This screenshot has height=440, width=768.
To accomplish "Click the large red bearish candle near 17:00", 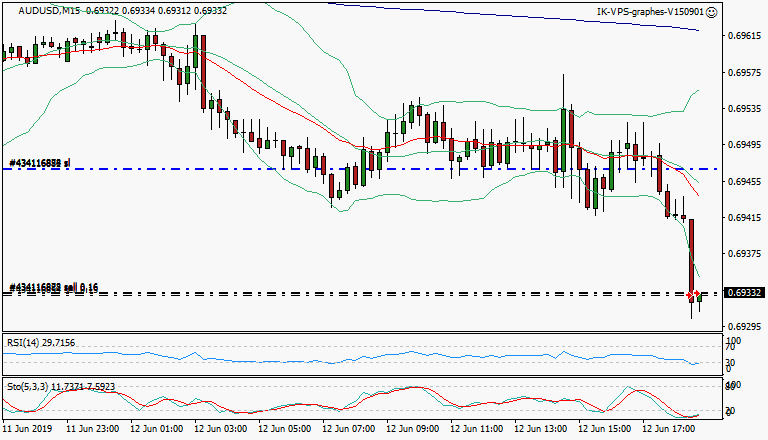I will (692, 260).
